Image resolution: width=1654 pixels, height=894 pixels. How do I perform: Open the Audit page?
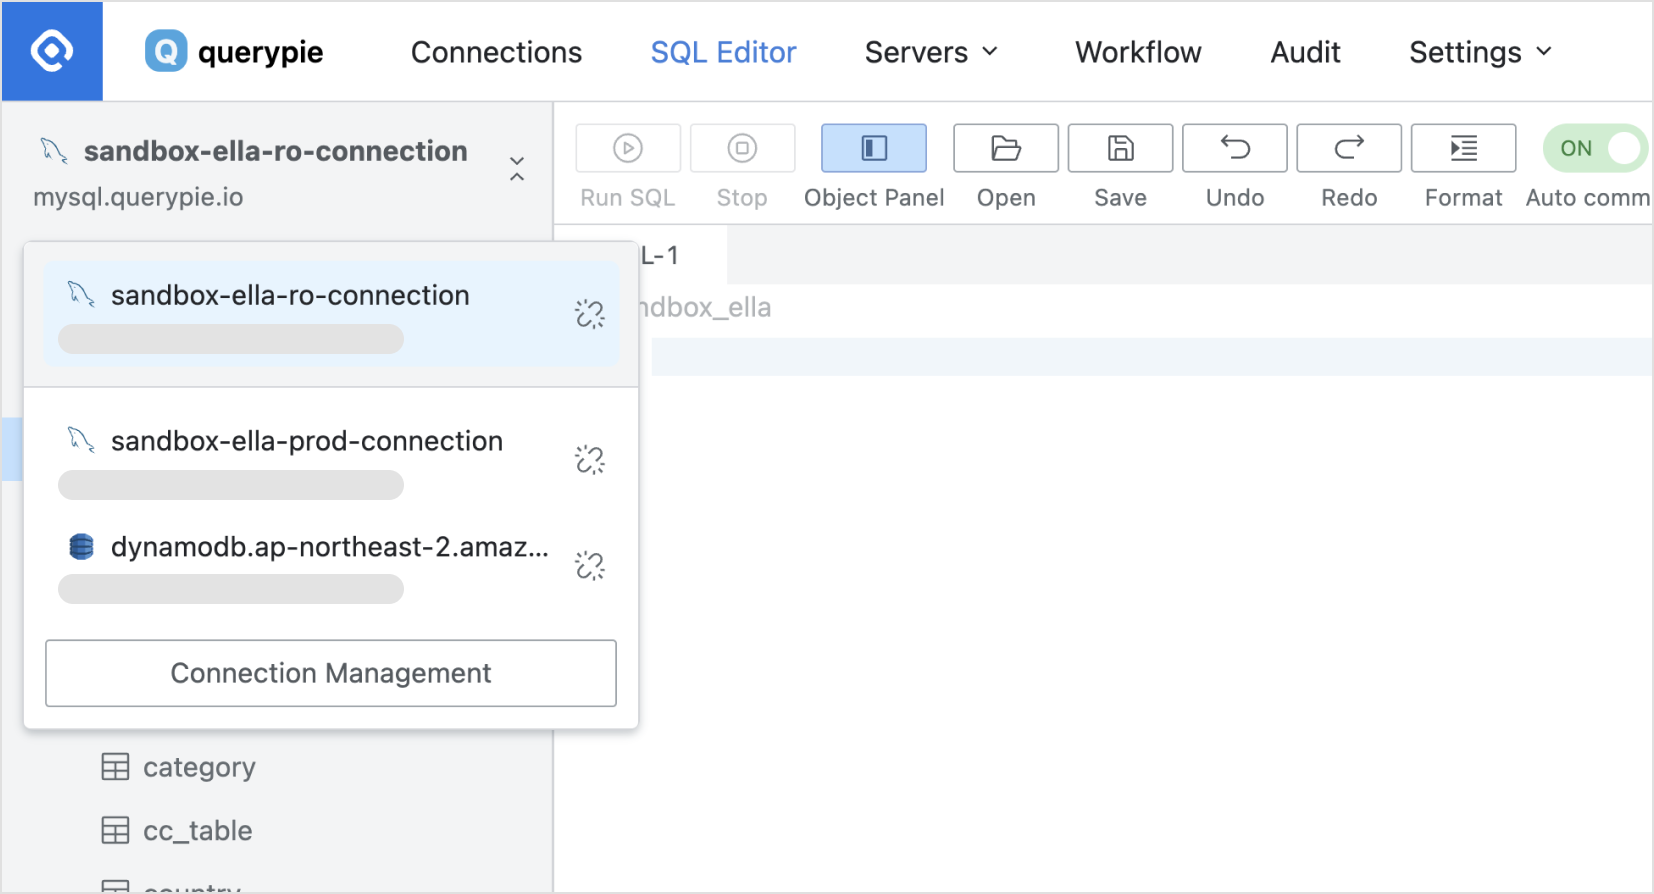[x=1305, y=52]
